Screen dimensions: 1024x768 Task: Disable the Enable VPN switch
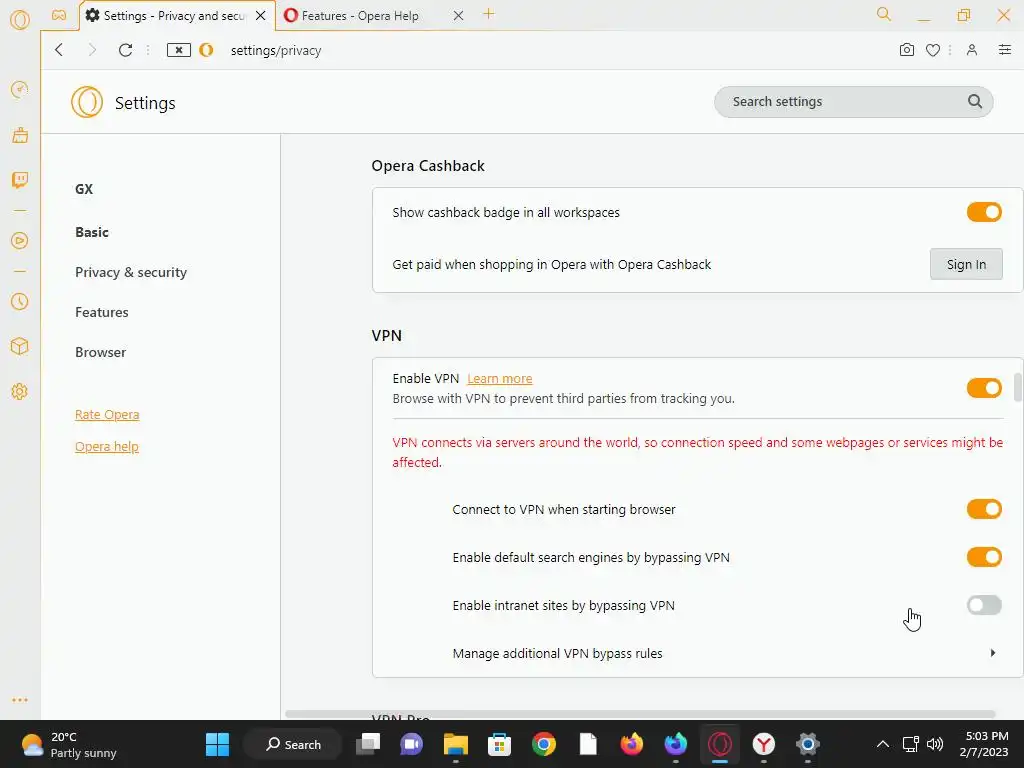984,388
